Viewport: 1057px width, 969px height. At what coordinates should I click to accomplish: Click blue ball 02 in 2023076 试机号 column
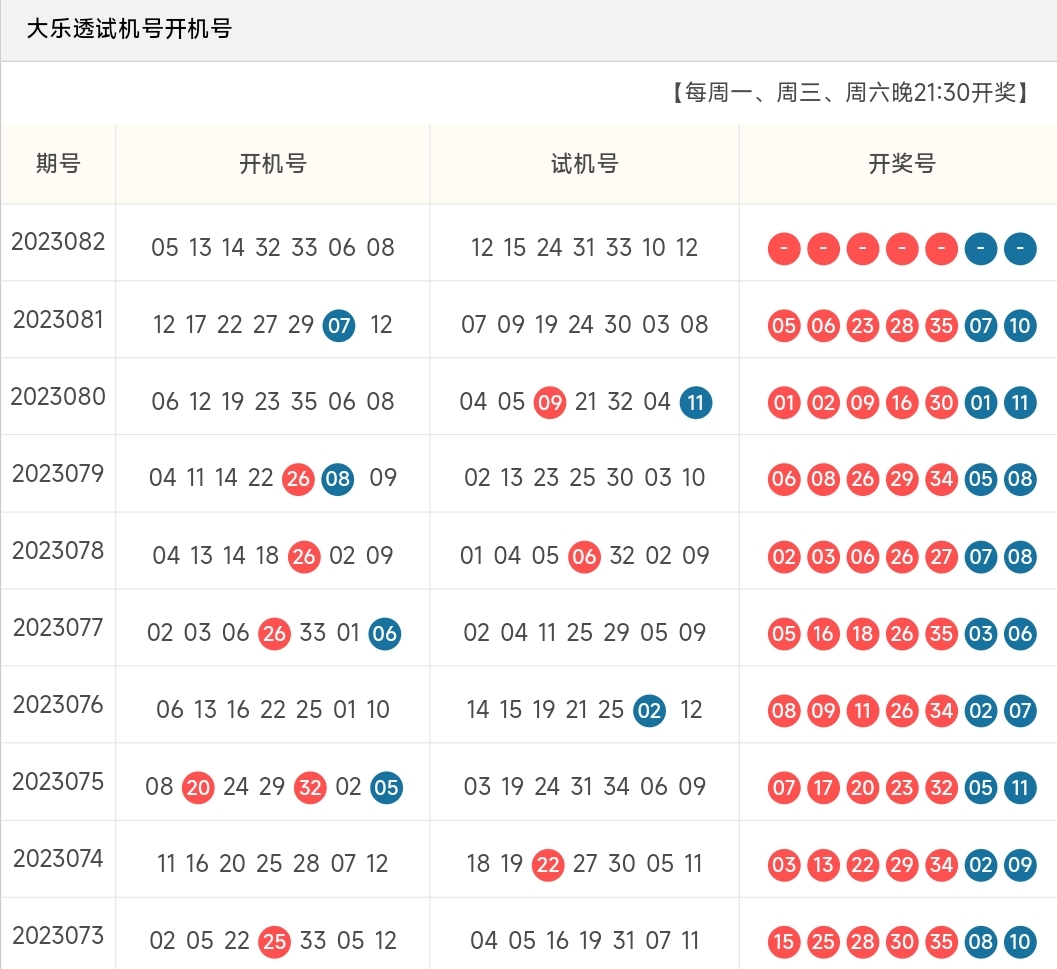point(650,710)
